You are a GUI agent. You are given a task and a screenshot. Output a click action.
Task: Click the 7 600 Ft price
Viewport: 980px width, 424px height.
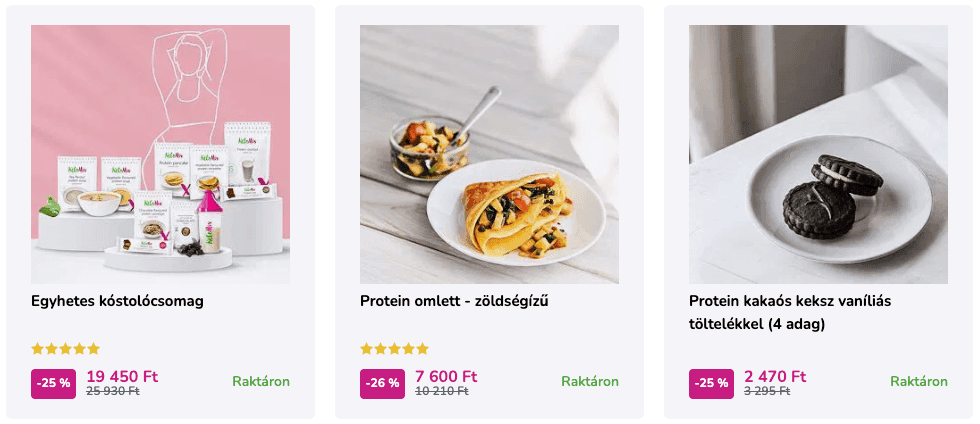coord(446,376)
